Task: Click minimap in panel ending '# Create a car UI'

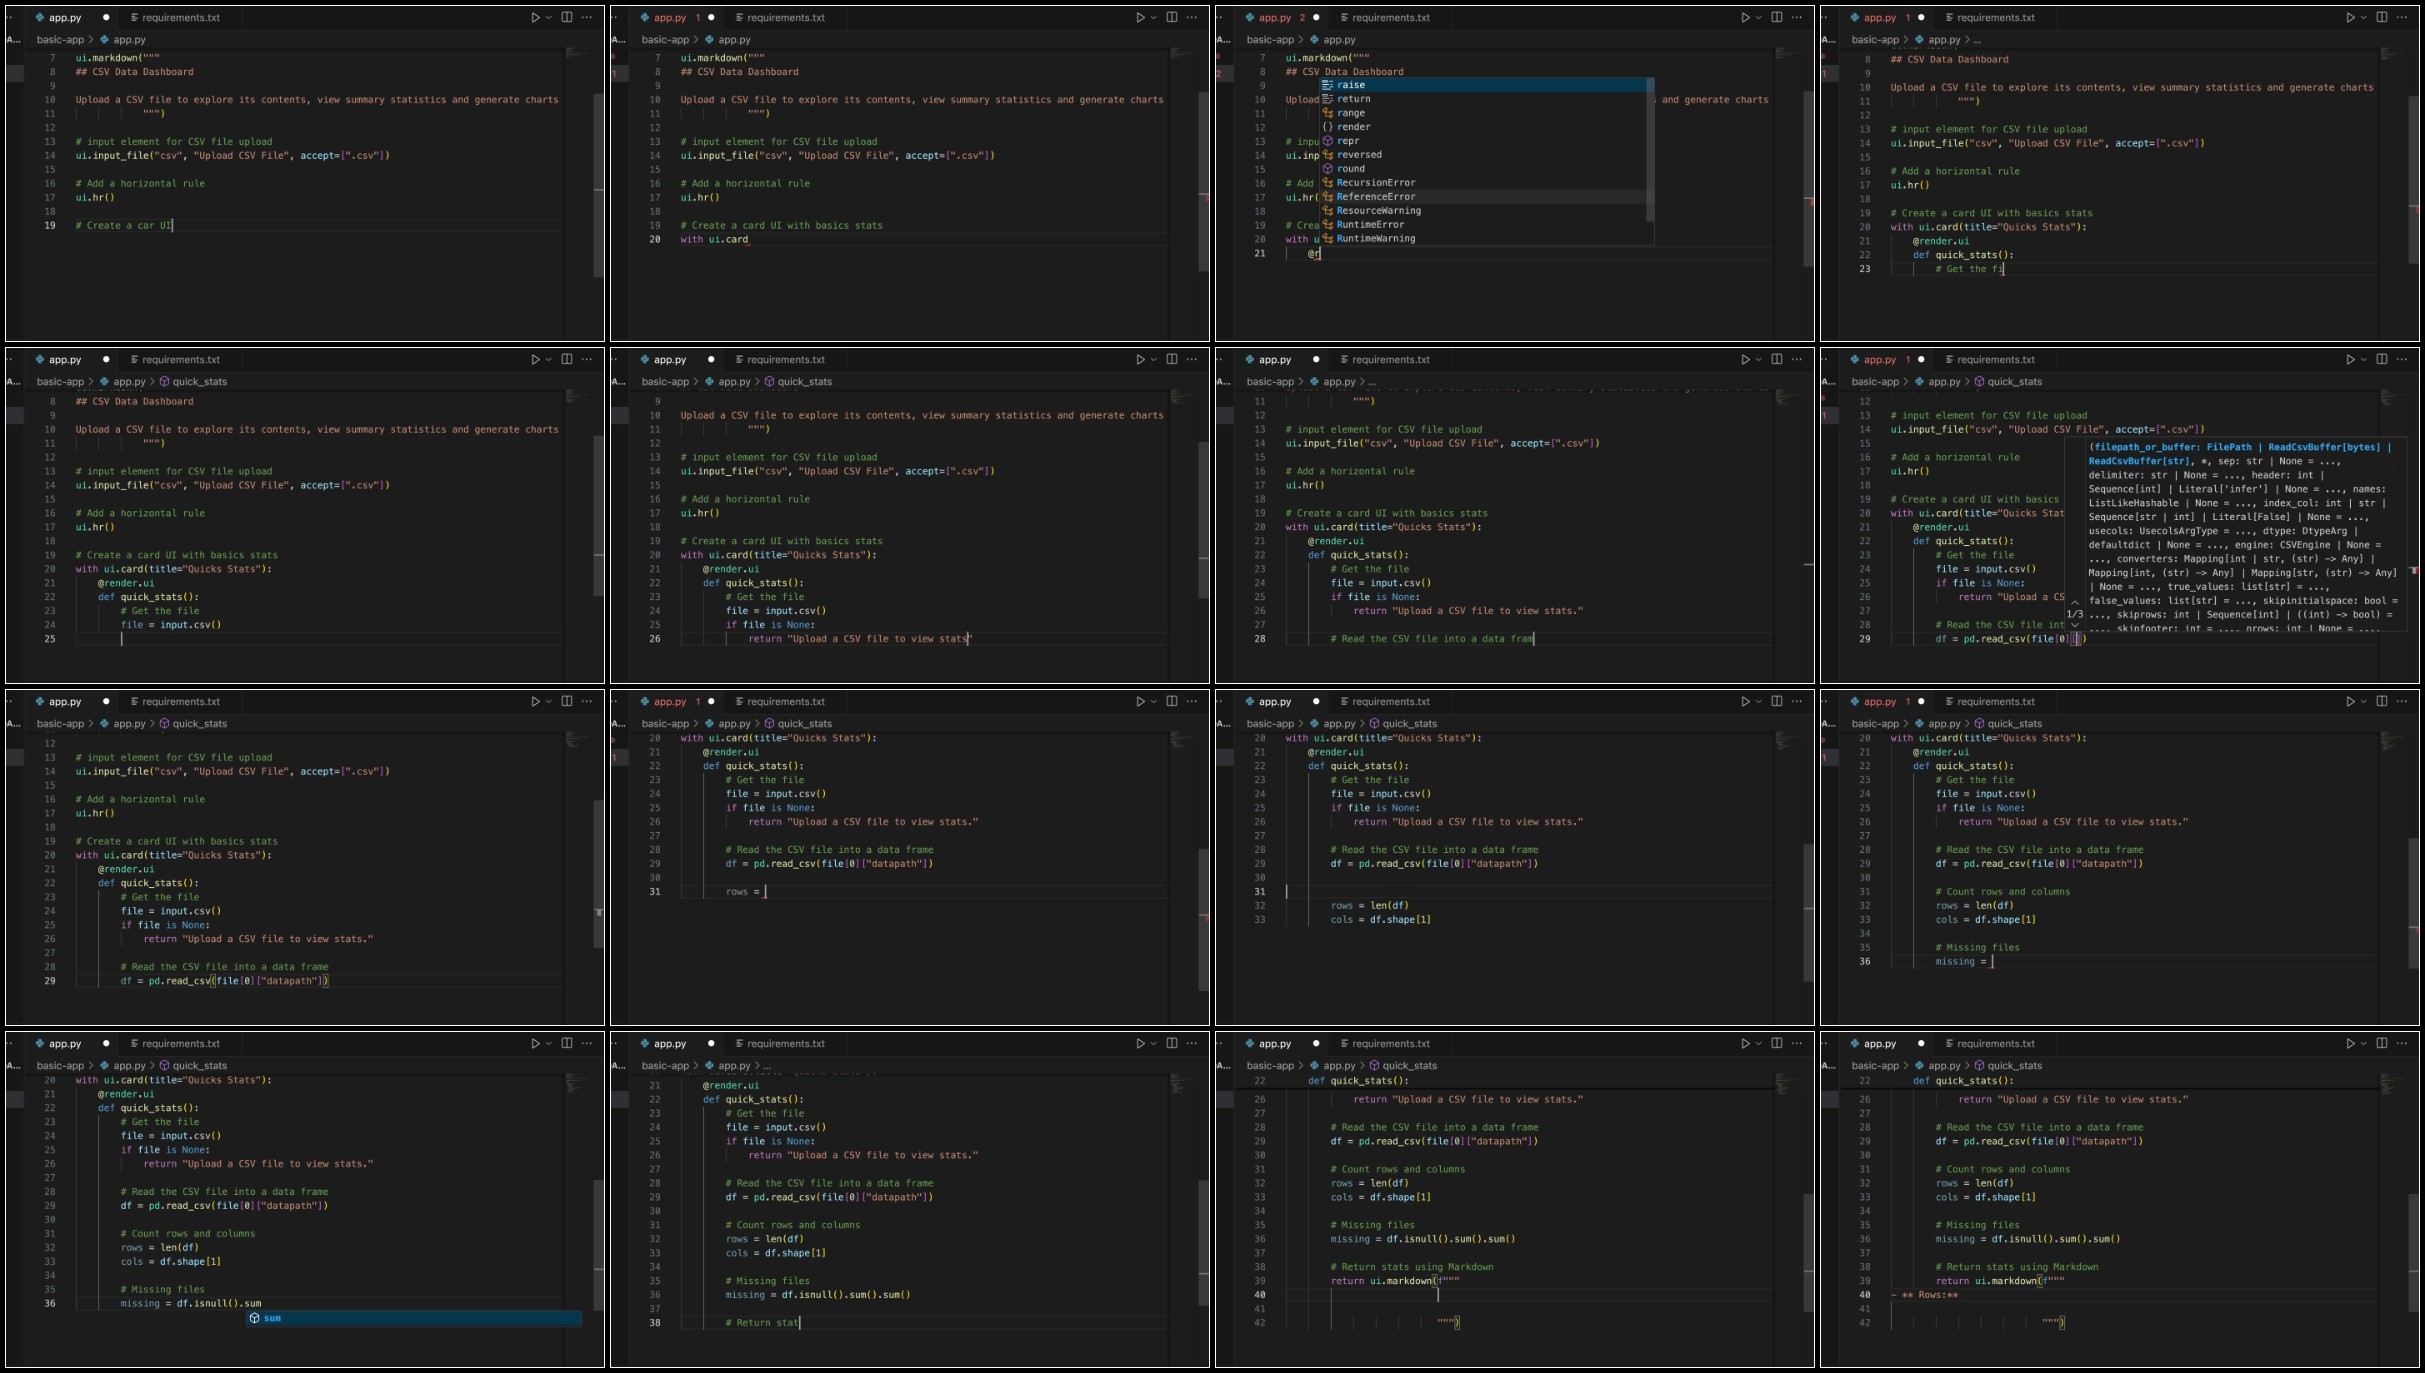Action: click(x=577, y=53)
